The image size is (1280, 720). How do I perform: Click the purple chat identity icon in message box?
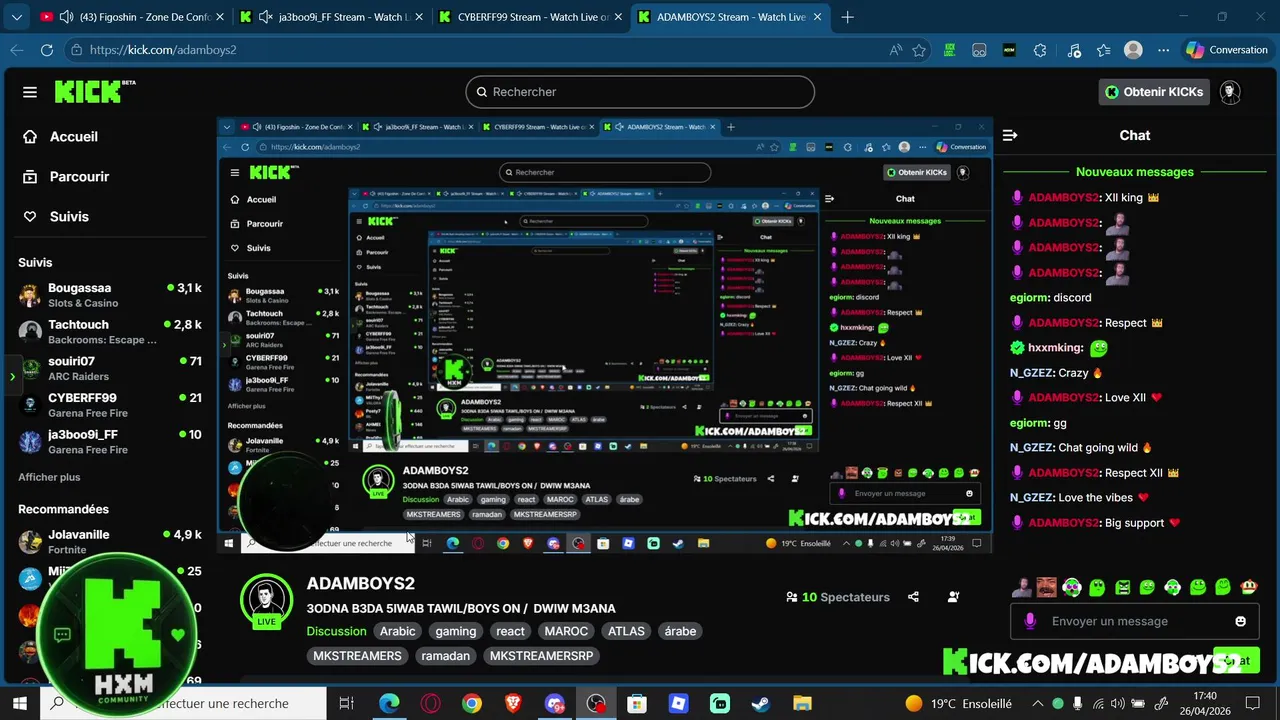(1030, 621)
